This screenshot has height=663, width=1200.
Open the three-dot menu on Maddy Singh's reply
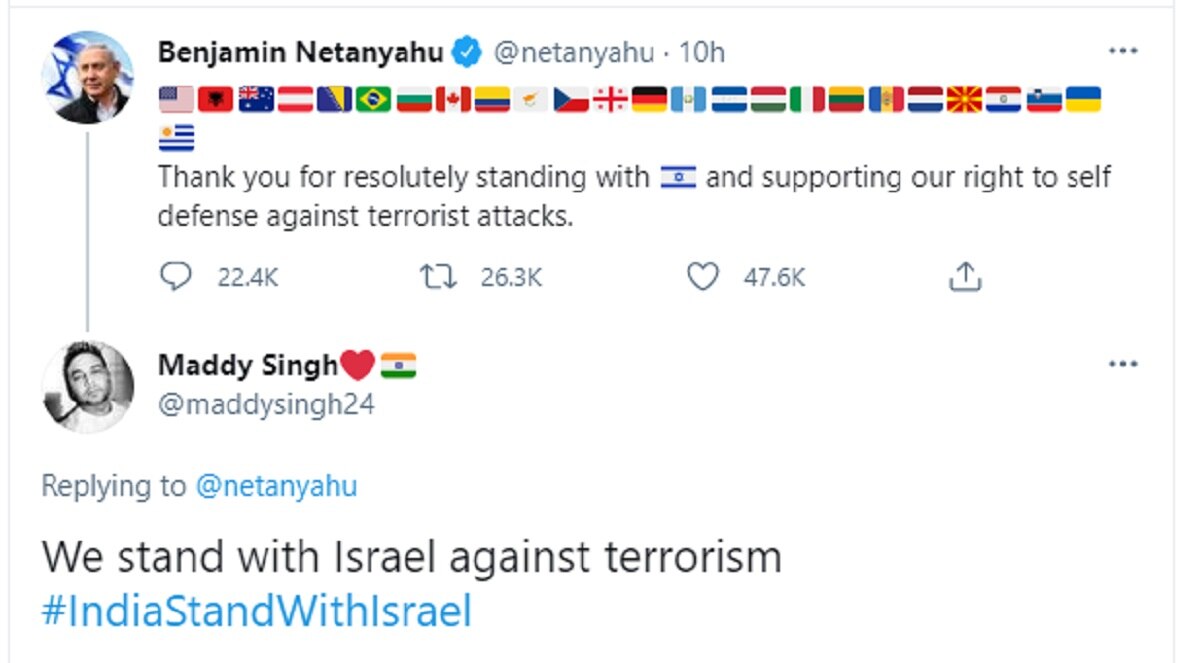click(1124, 362)
